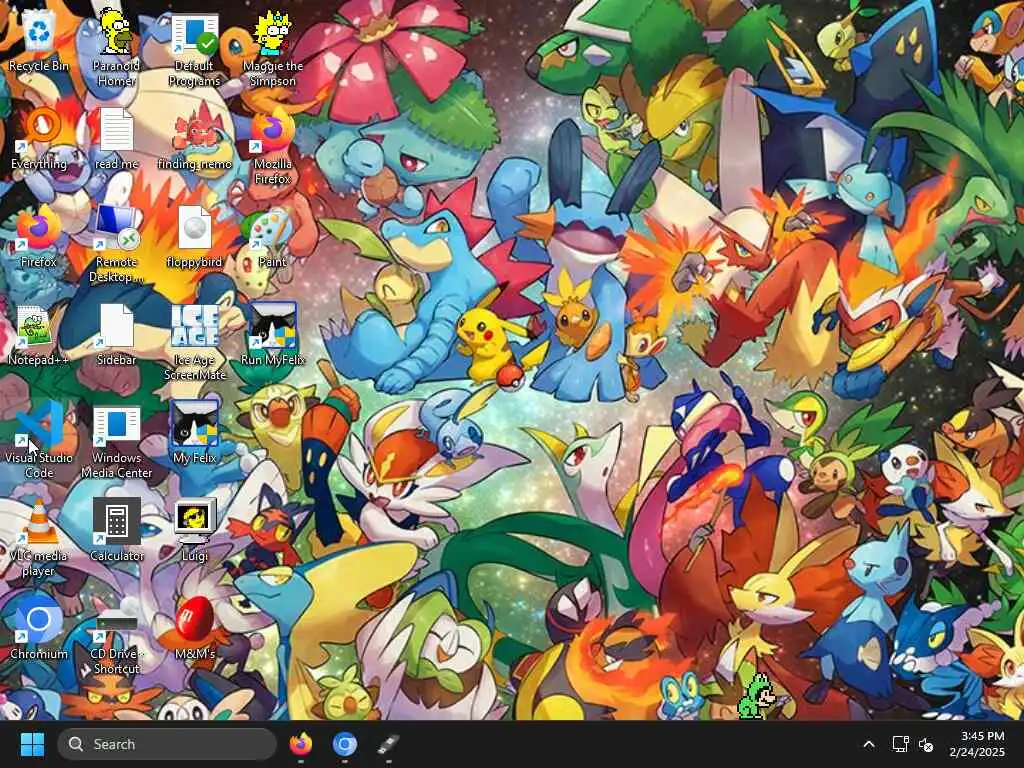Click the Chromium desktop shortcut

coord(39,628)
